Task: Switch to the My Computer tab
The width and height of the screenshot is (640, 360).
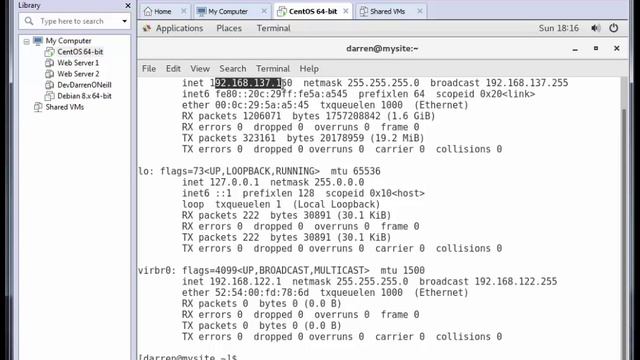Action: point(228,11)
